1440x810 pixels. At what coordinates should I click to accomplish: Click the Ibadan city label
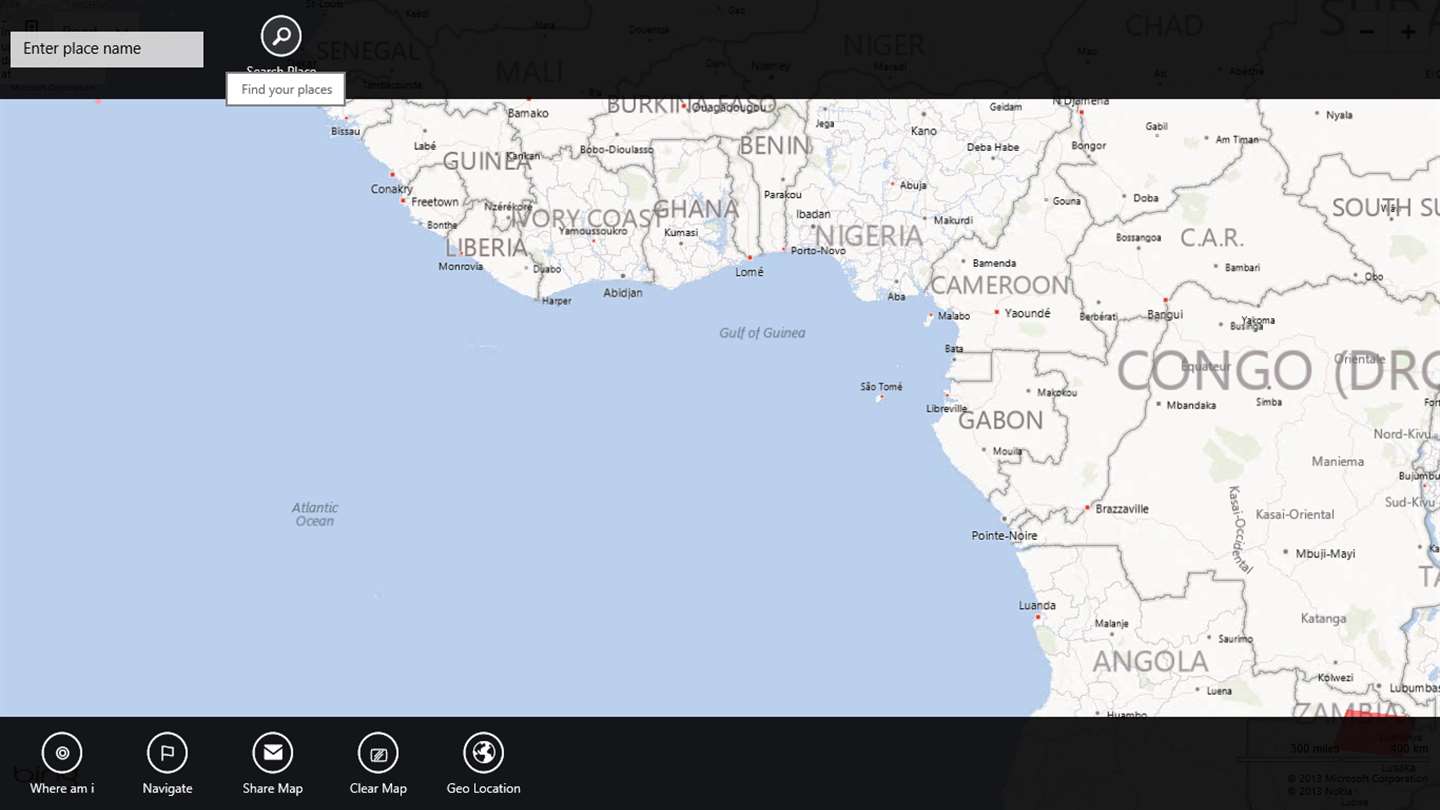click(x=814, y=214)
